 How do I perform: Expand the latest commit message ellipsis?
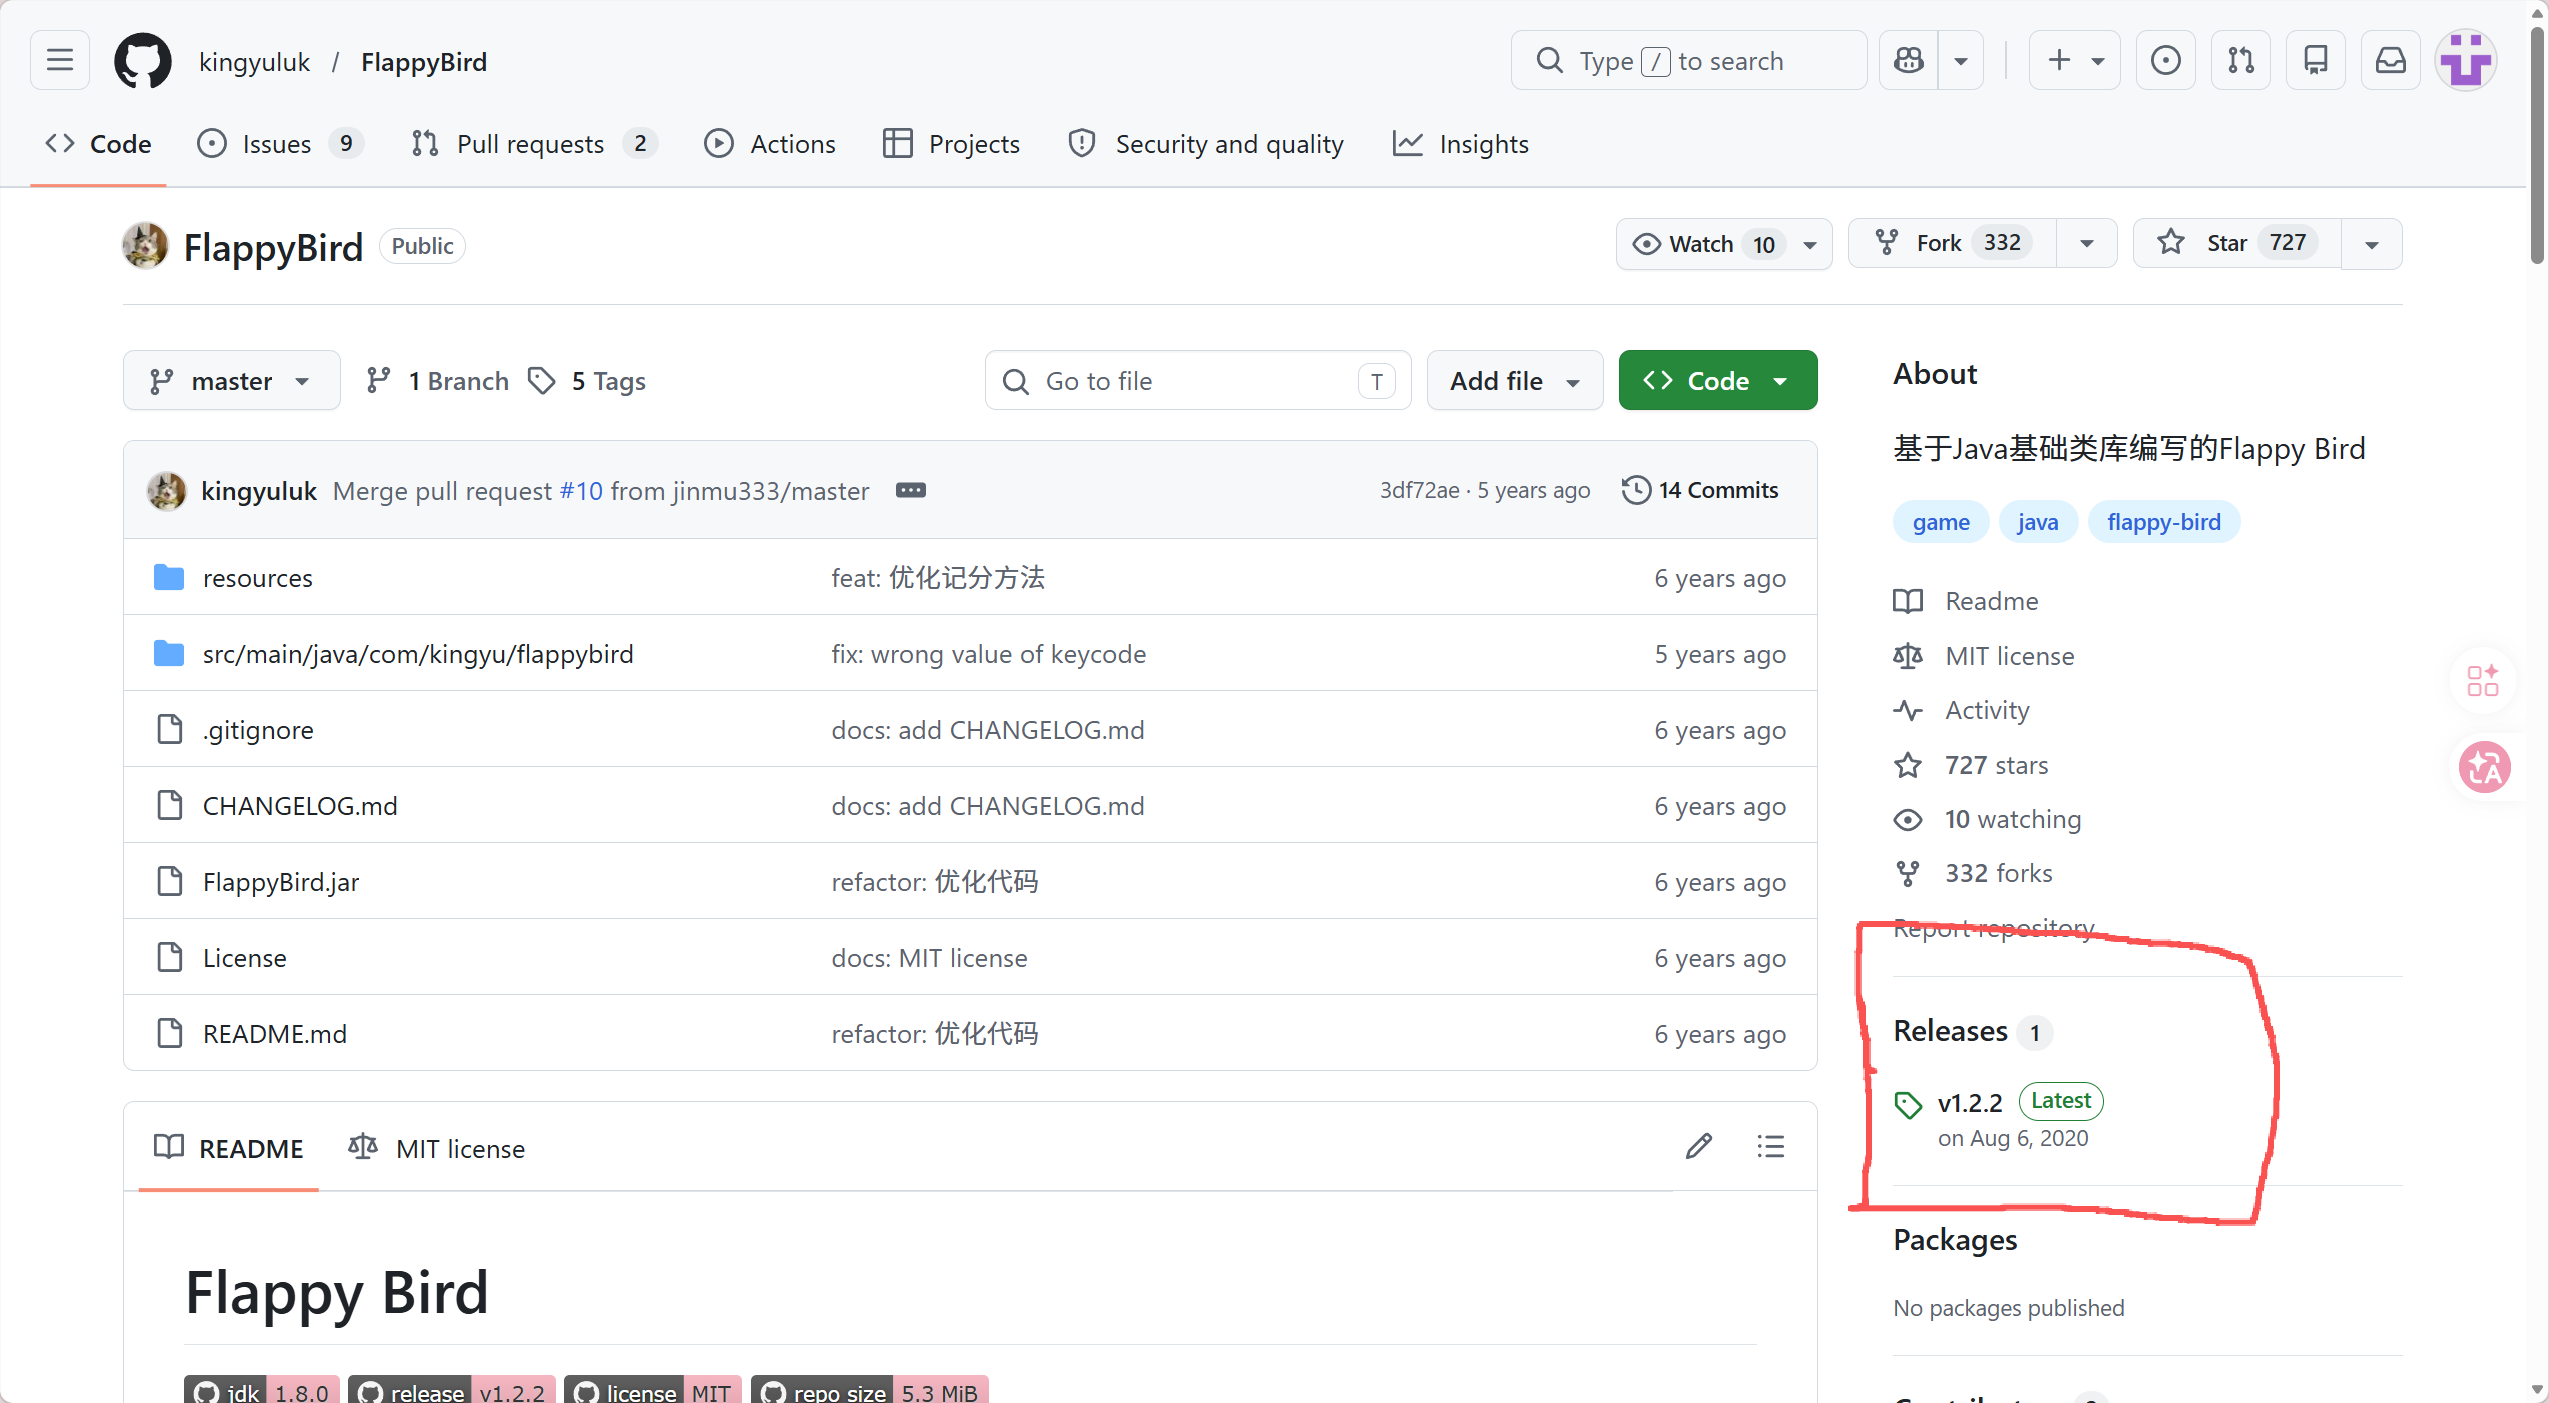910,490
